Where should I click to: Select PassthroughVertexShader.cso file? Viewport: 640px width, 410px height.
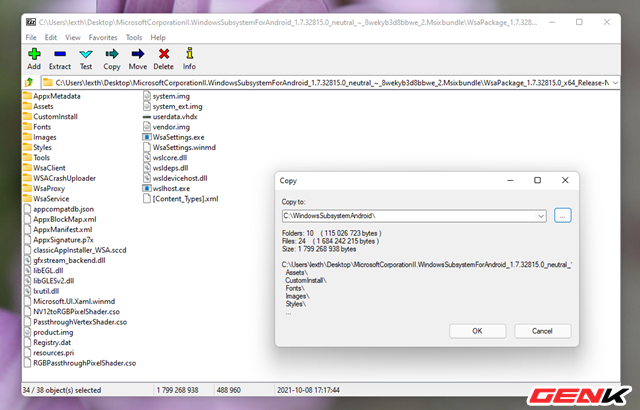point(76,322)
